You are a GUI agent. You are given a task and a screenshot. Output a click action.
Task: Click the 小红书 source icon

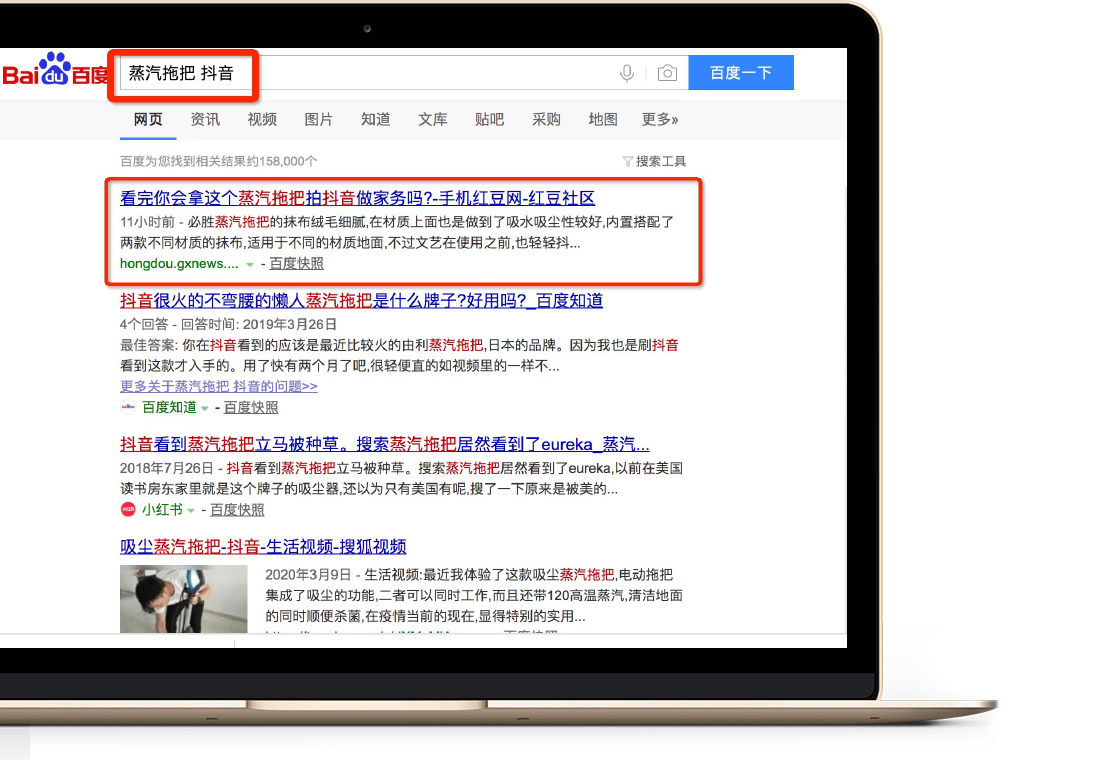128,510
